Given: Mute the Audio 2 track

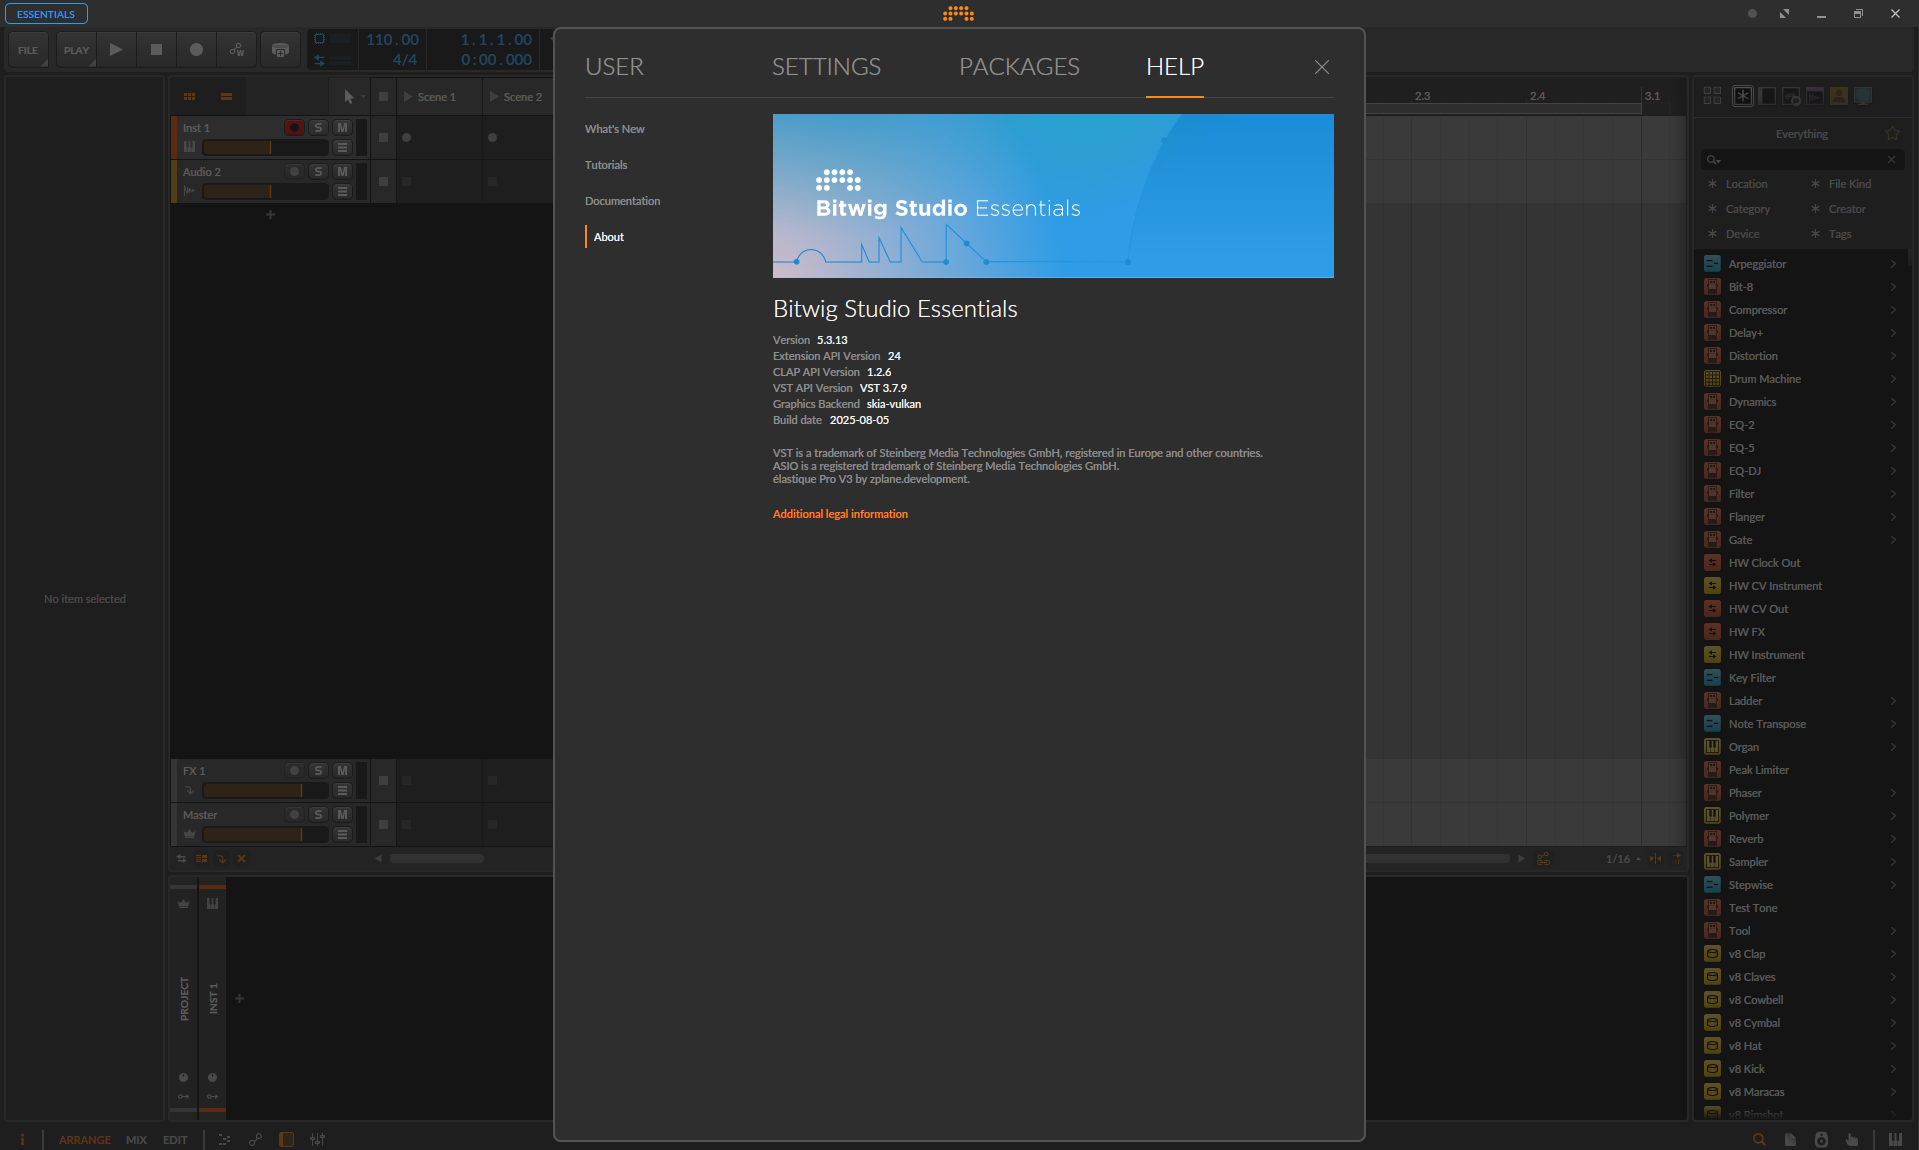Looking at the screenshot, I should (341, 171).
